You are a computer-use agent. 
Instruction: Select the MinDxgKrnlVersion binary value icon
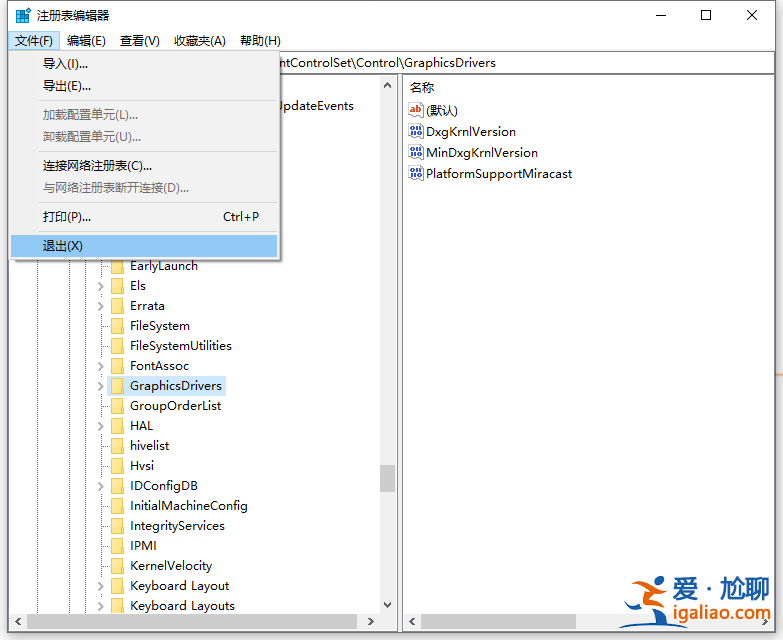(x=415, y=152)
